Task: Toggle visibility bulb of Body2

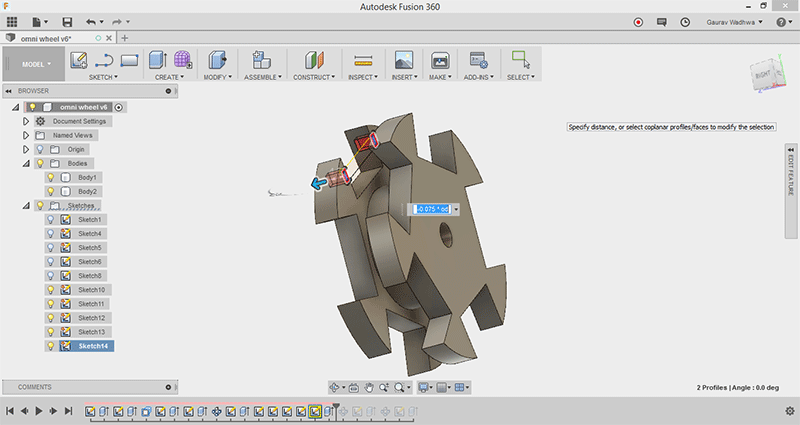Action: pyautogui.click(x=51, y=191)
